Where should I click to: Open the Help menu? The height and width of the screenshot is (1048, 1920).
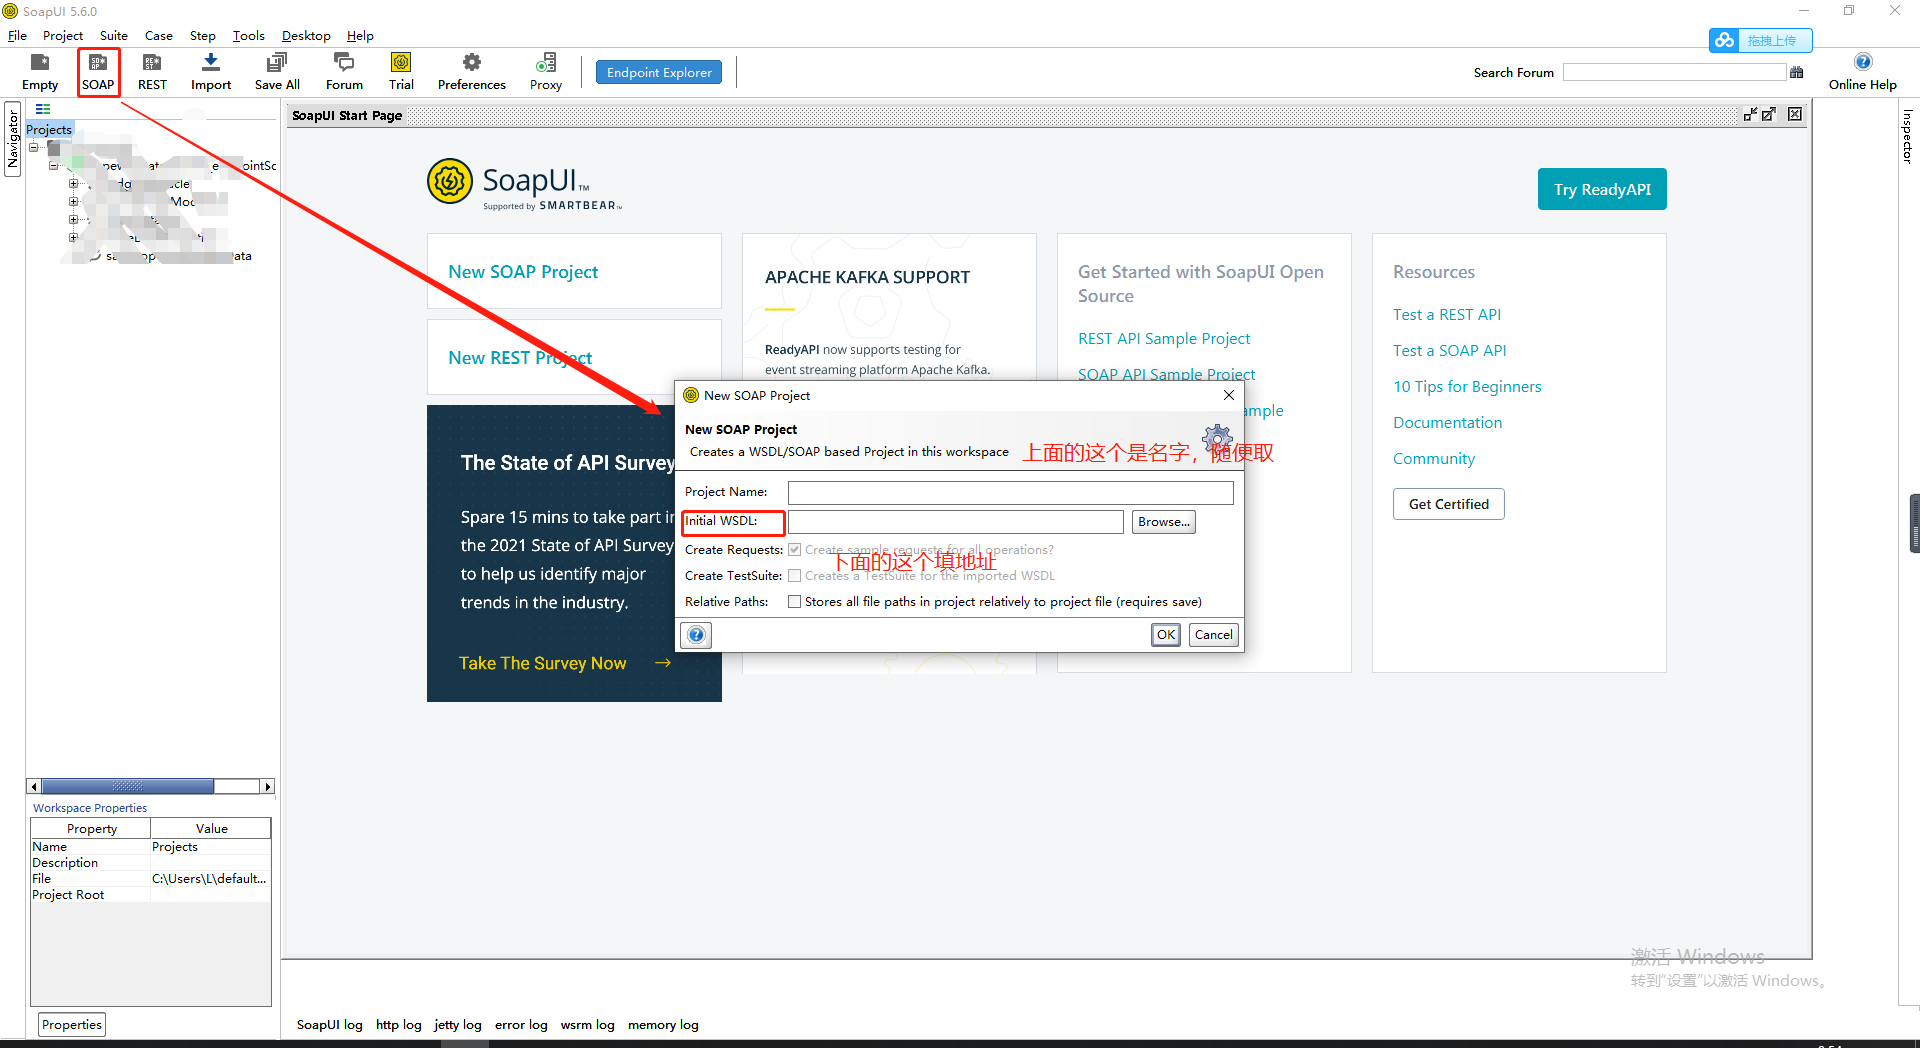[360, 35]
